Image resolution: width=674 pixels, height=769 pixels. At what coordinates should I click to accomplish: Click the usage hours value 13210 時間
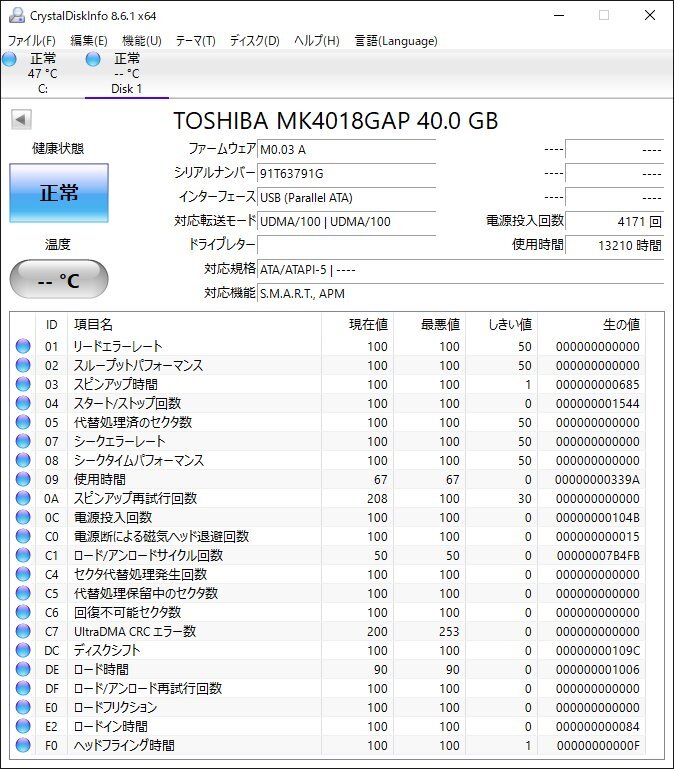[614, 245]
